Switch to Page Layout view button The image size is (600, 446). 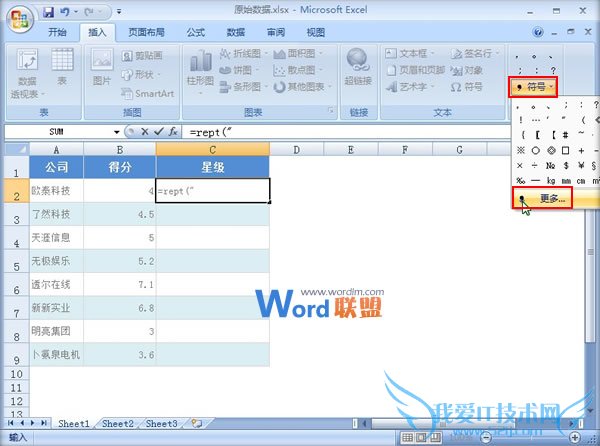coord(421,437)
